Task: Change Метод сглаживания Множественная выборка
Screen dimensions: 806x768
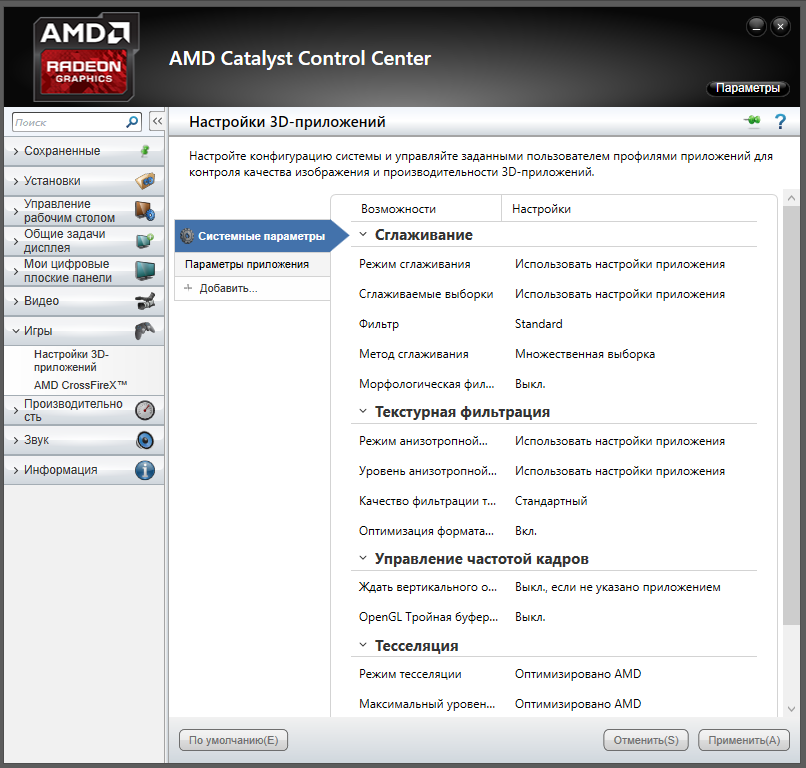Action: click(x=585, y=354)
